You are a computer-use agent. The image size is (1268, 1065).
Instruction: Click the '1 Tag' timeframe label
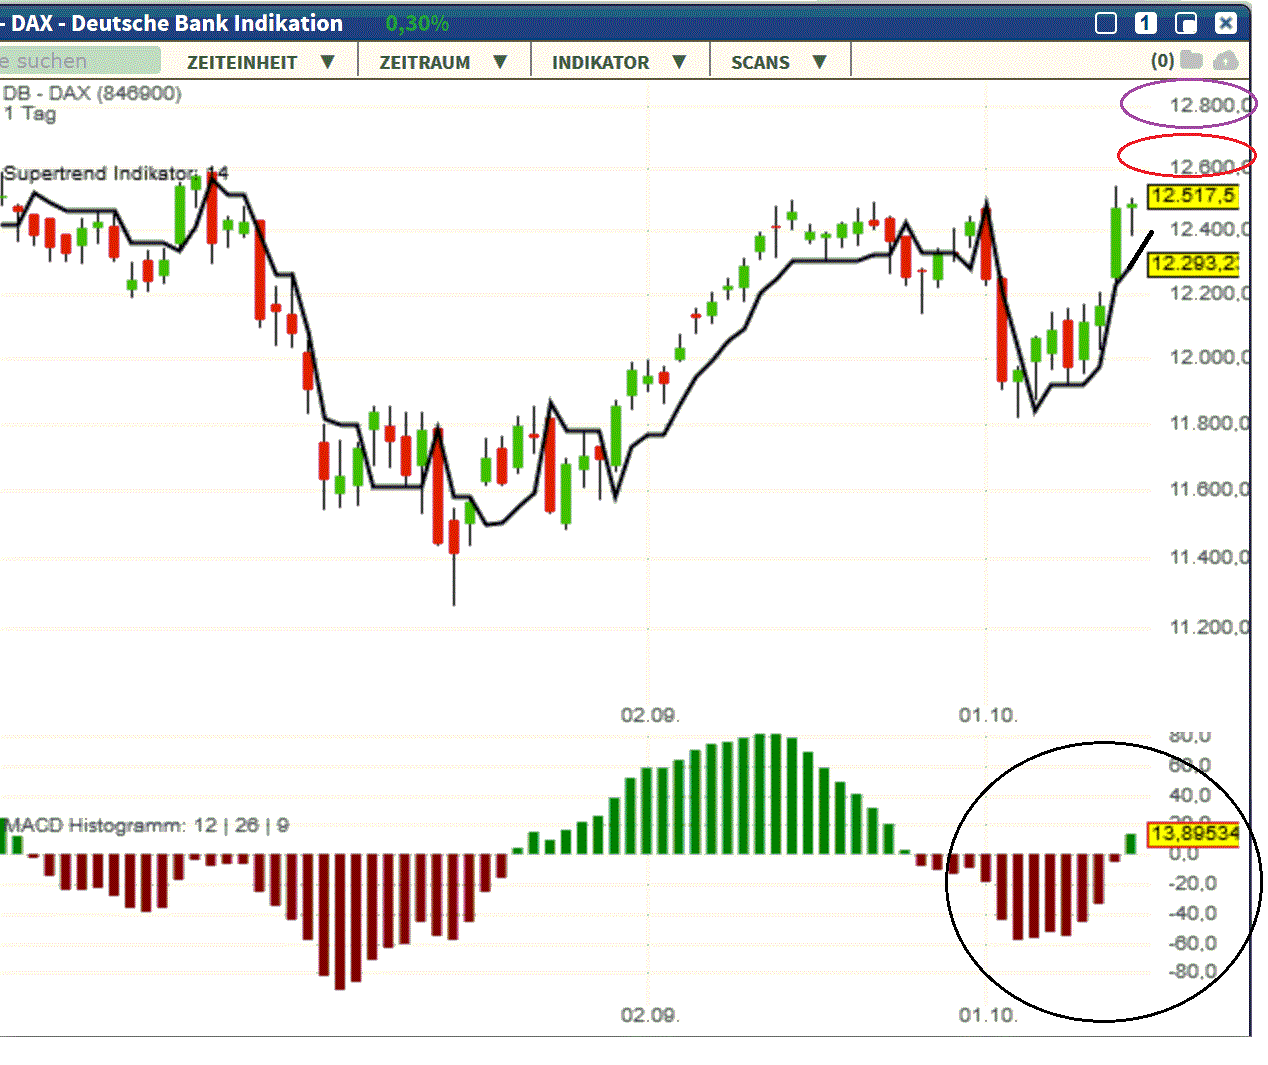pyautogui.click(x=29, y=114)
